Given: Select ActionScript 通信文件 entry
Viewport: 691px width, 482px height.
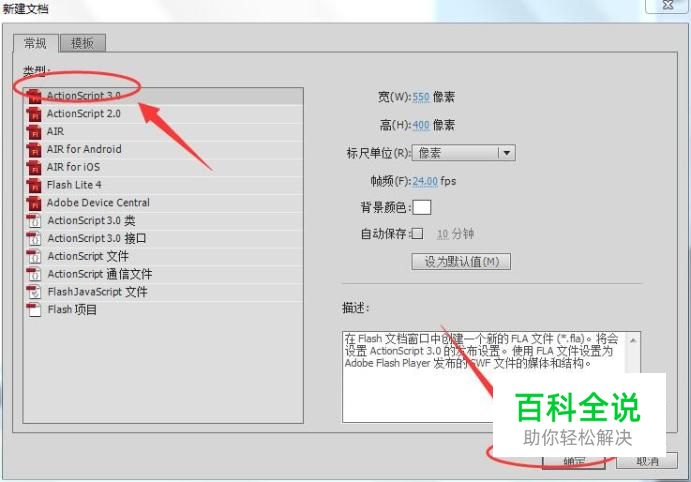Looking at the screenshot, I should click(x=163, y=274).
